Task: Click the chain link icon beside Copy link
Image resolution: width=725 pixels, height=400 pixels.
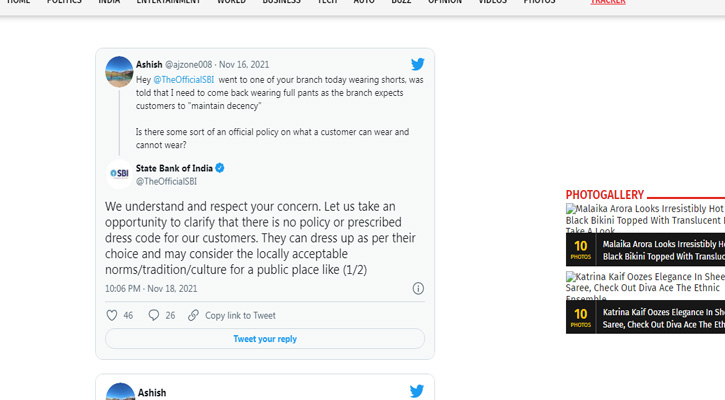Action: [x=193, y=315]
